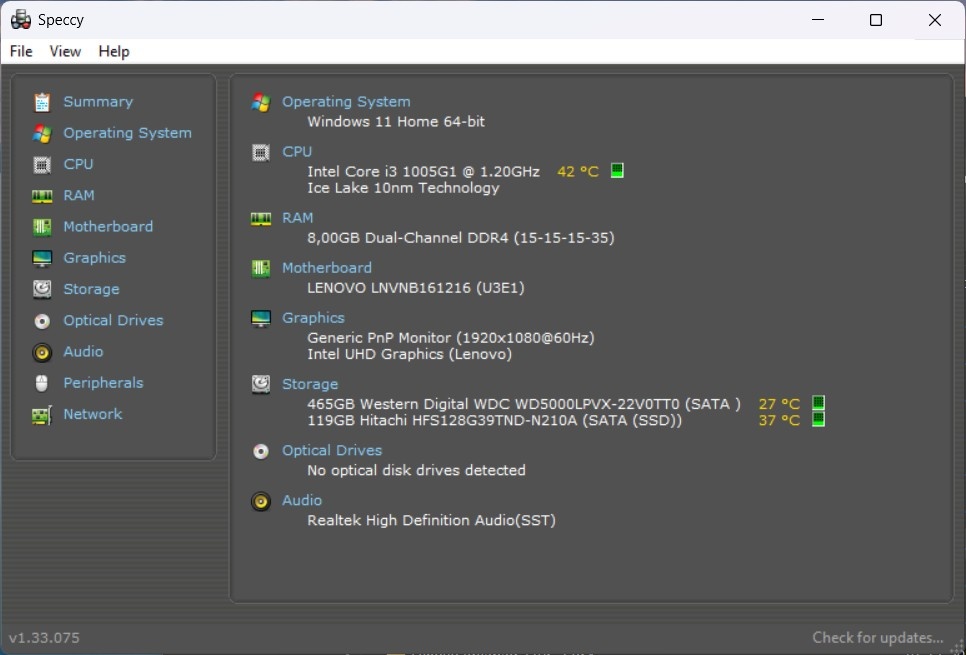Select Network in the sidebar
Screen dimensions: 966x655
(x=92, y=414)
